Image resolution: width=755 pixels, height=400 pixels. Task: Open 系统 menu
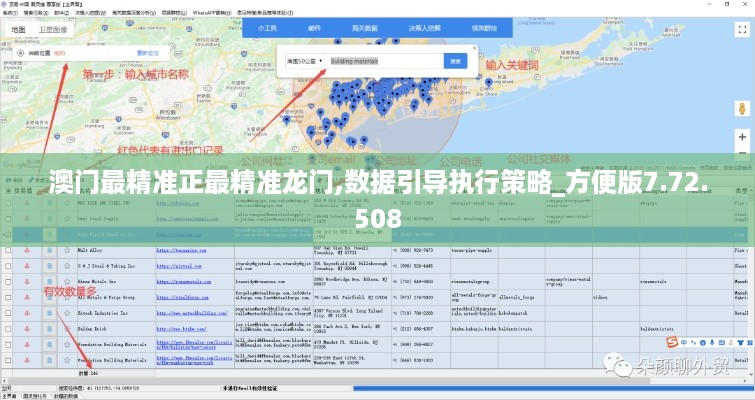pos(9,13)
